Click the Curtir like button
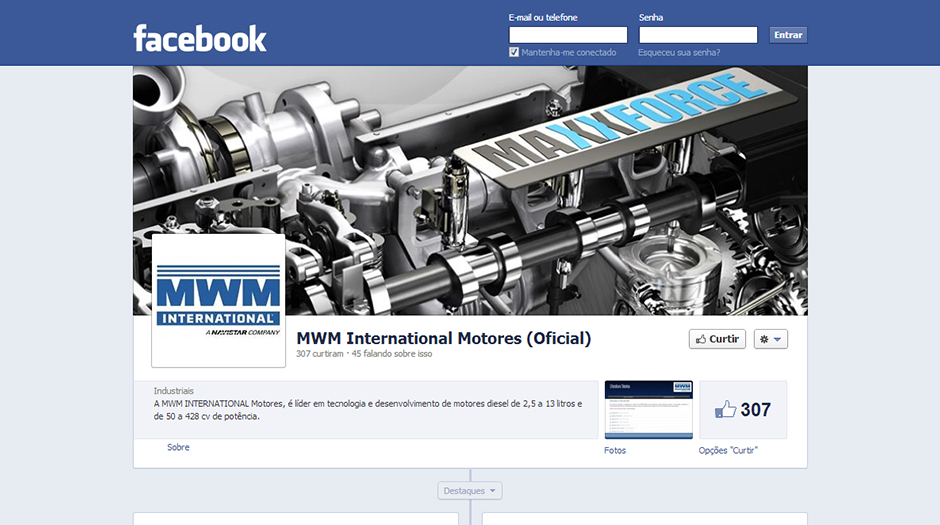The image size is (940, 525). [717, 339]
